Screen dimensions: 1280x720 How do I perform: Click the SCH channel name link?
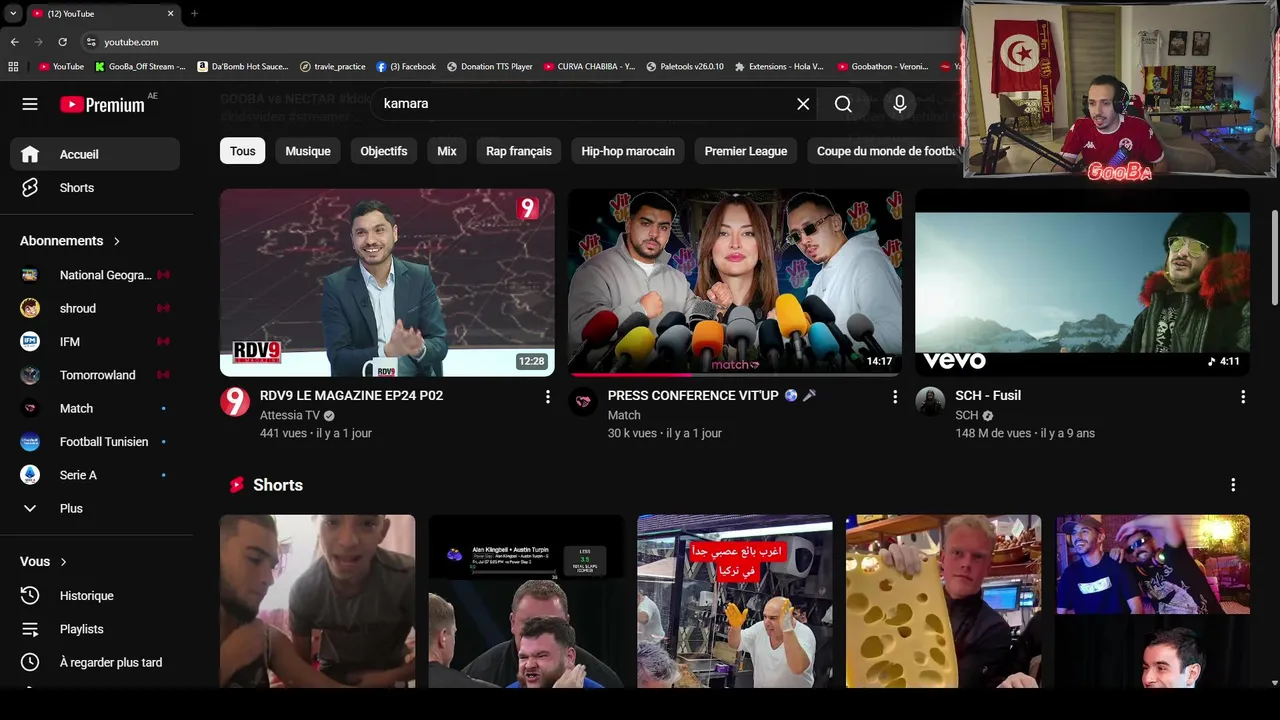point(966,415)
